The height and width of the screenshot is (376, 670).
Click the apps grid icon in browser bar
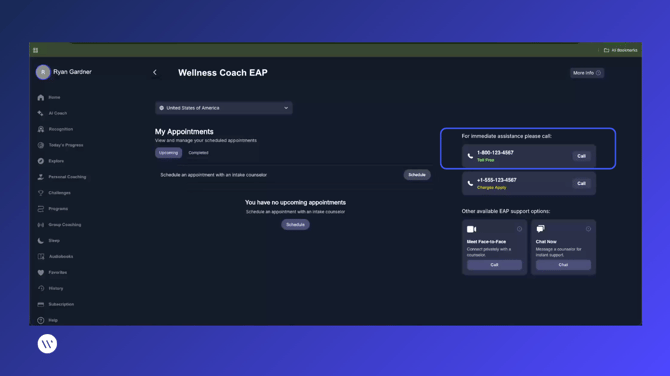coord(35,50)
